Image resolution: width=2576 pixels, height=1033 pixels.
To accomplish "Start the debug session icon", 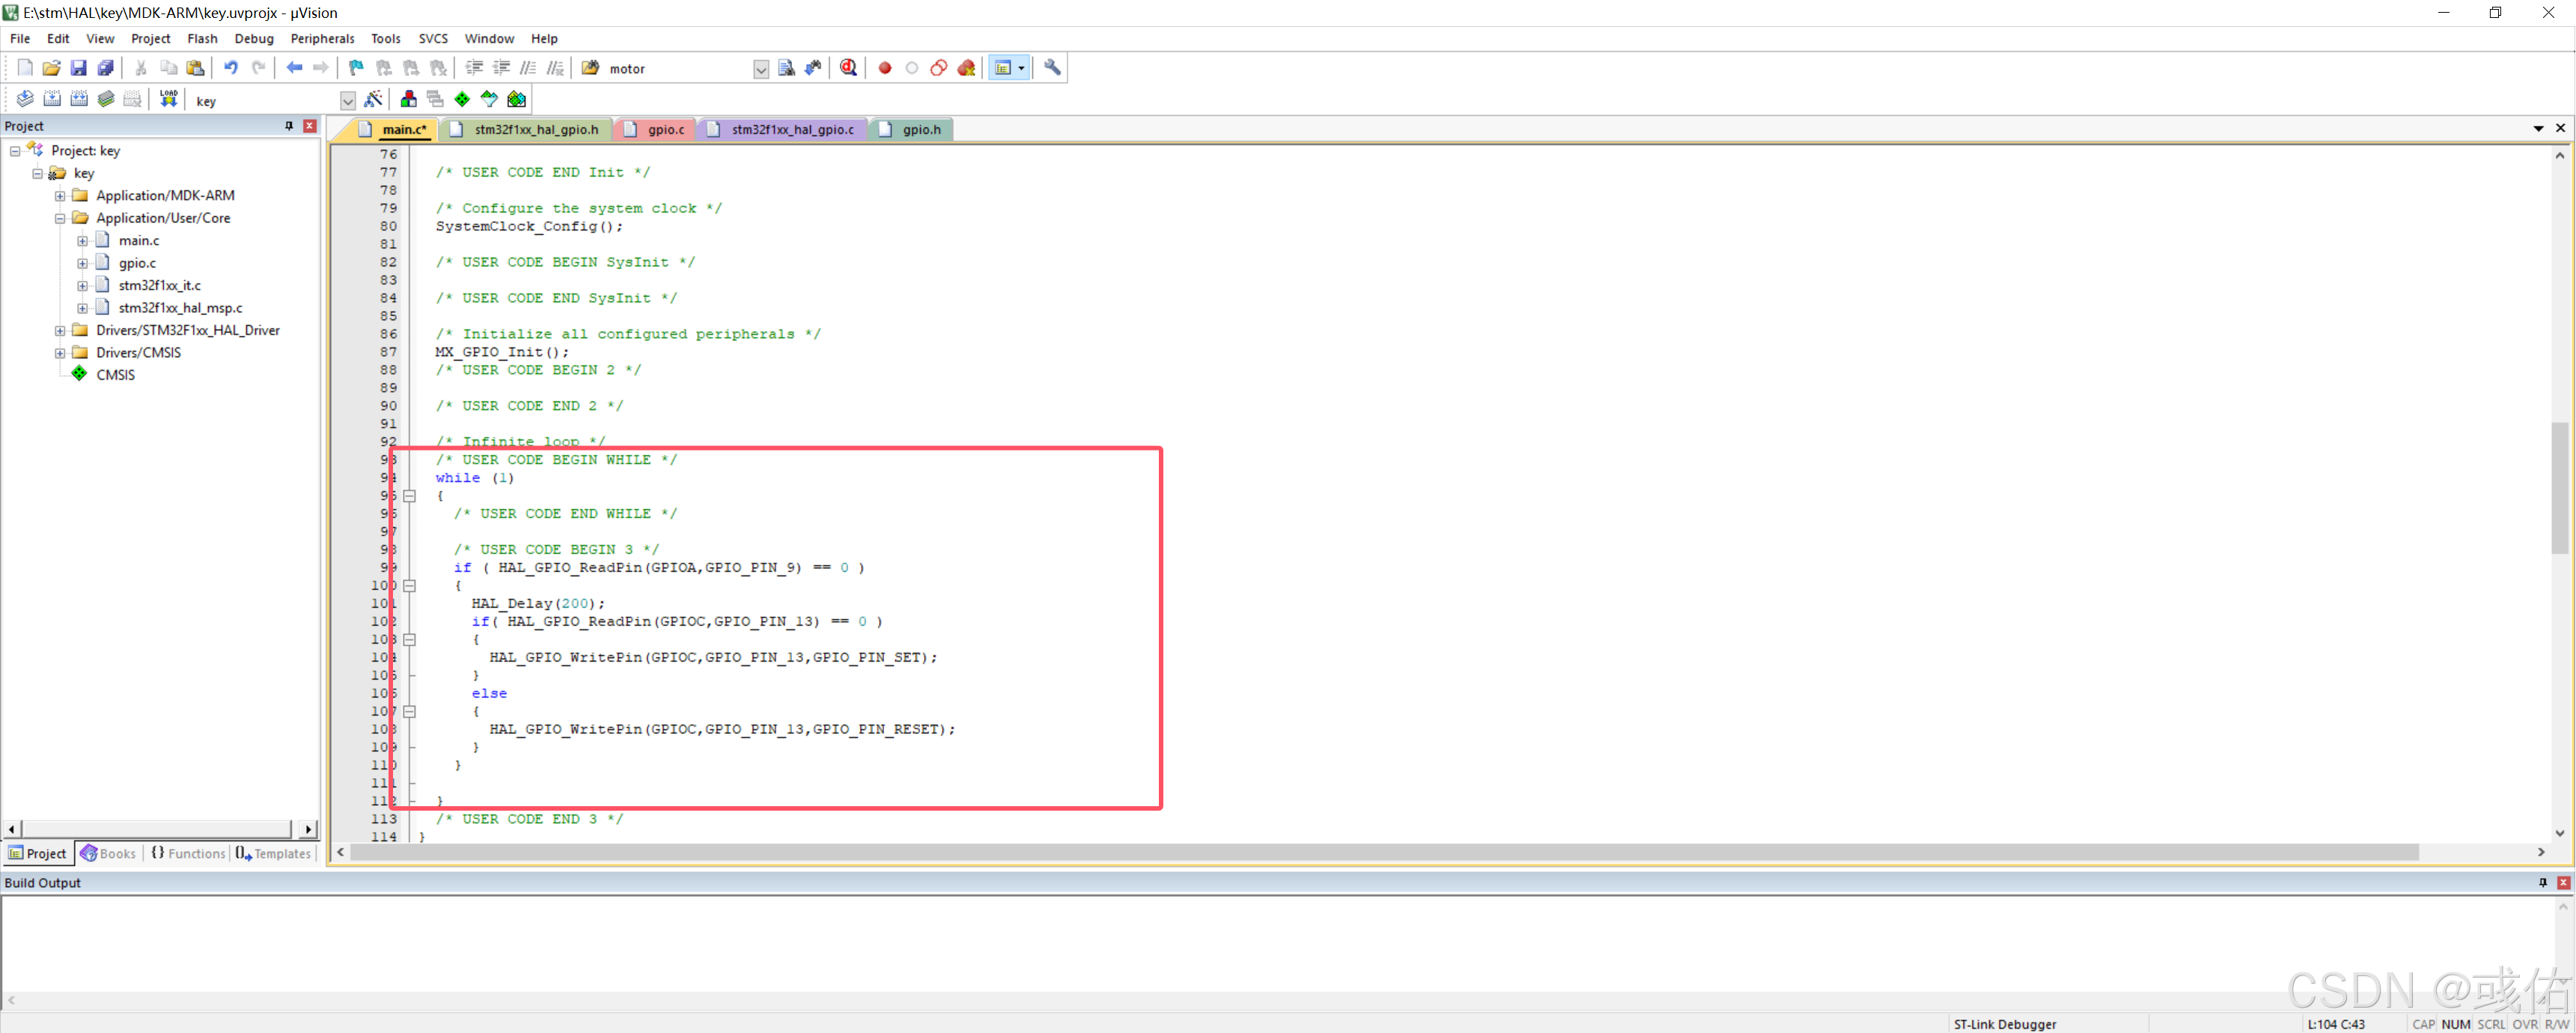I will [x=848, y=68].
